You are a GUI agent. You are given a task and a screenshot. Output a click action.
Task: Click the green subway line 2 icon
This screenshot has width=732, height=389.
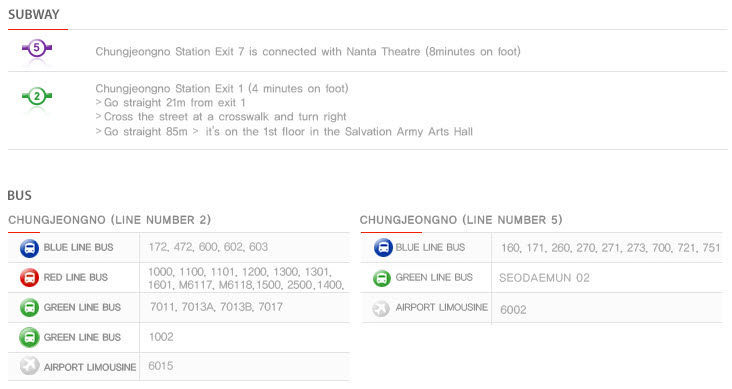pos(37,97)
